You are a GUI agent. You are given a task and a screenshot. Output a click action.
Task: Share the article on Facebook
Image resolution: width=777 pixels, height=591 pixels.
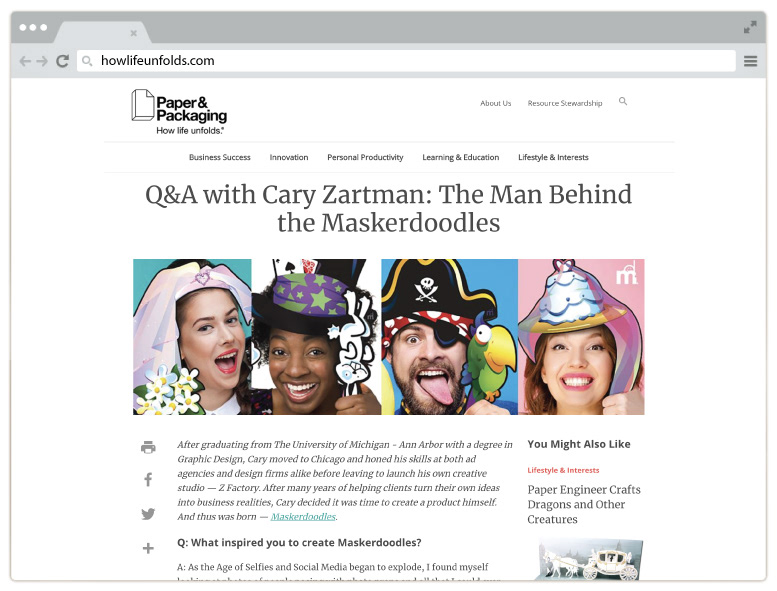(x=148, y=479)
